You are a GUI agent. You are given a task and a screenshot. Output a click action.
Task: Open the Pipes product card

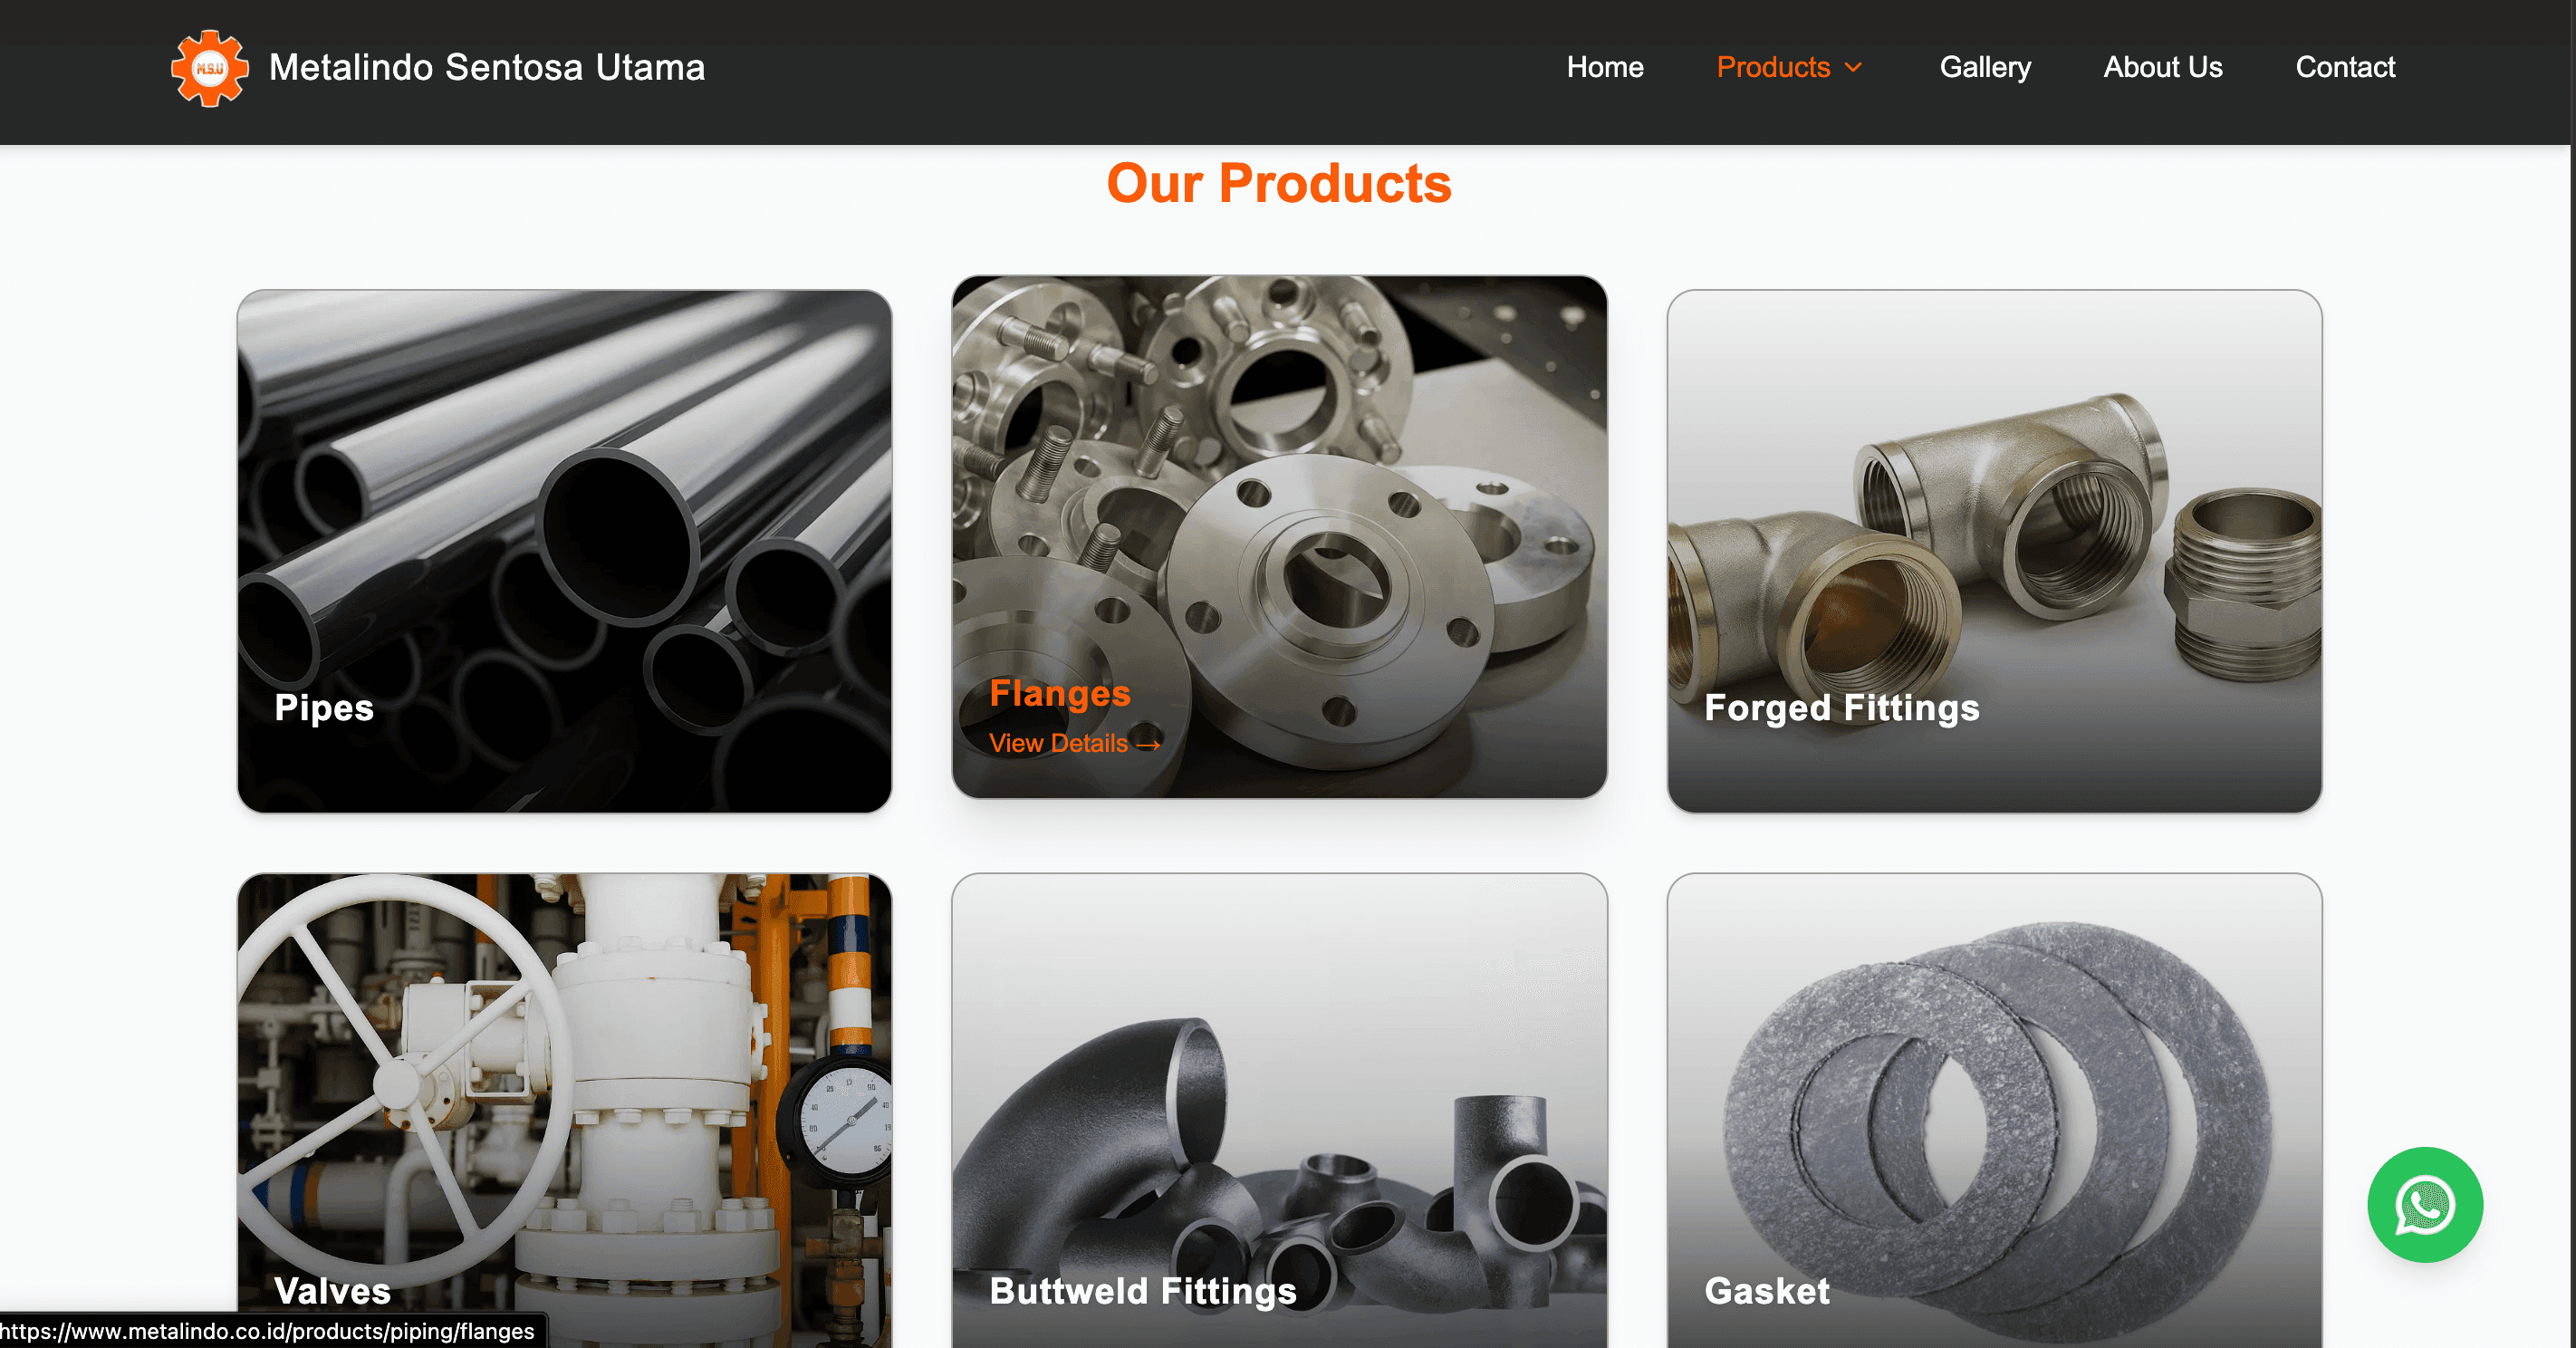pos(564,551)
